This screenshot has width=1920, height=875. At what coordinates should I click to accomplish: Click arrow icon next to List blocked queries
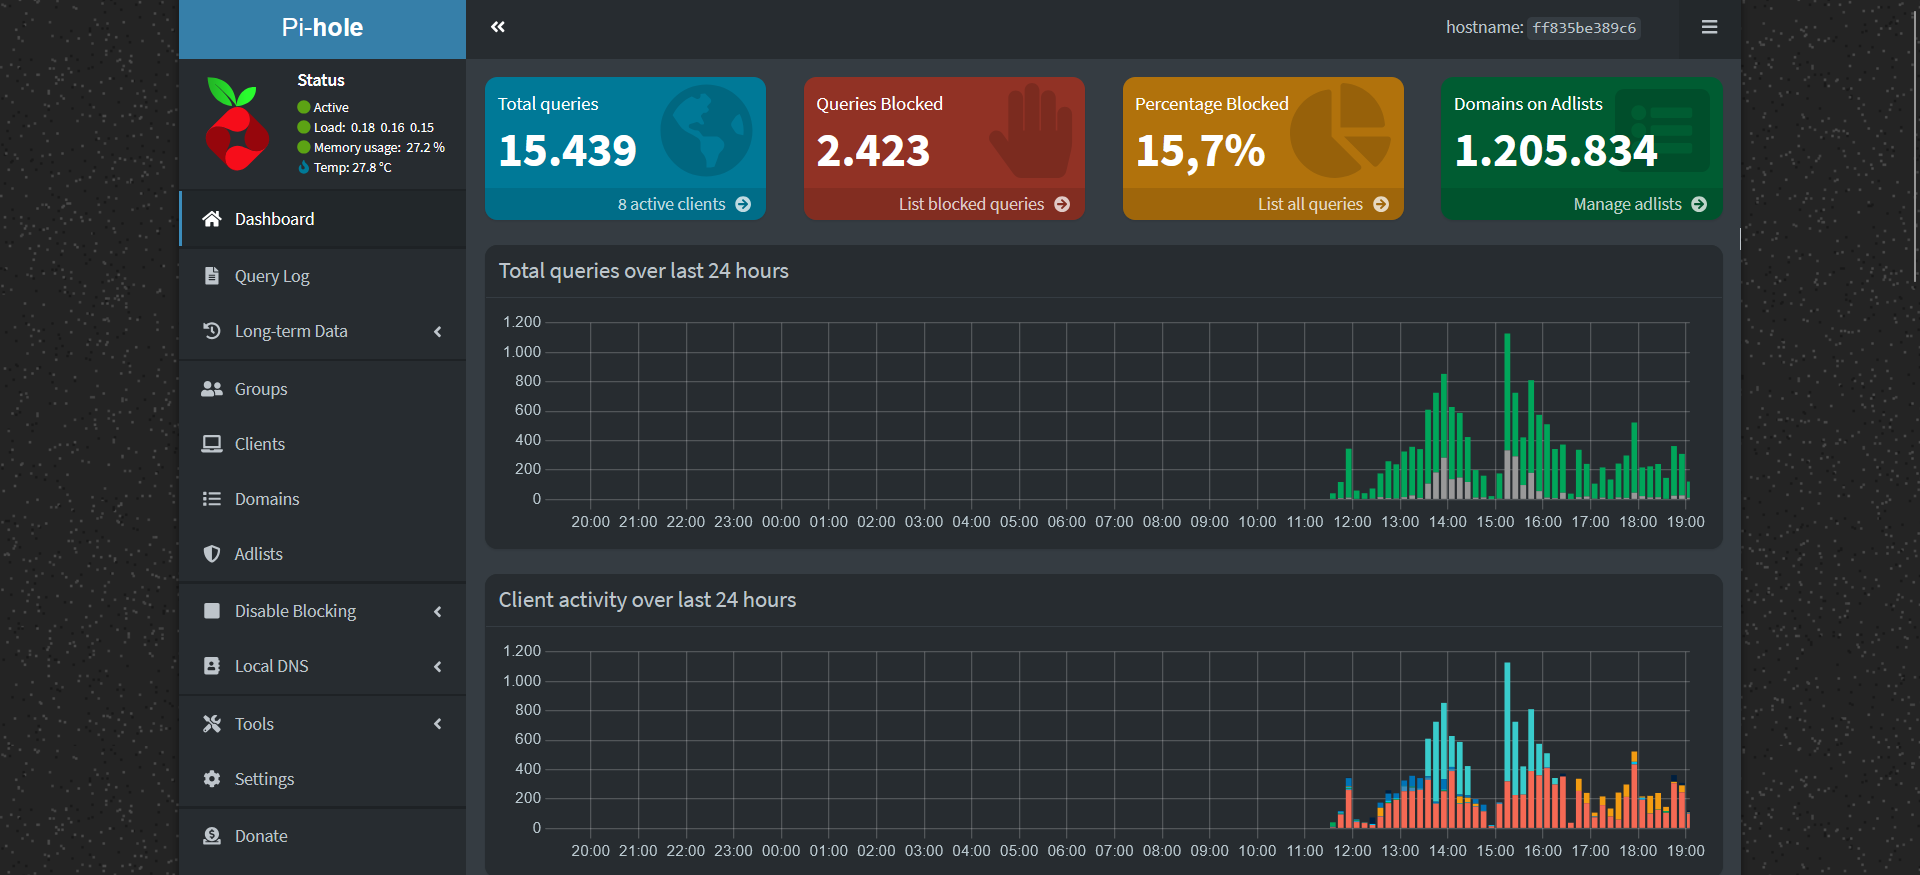tap(1062, 204)
